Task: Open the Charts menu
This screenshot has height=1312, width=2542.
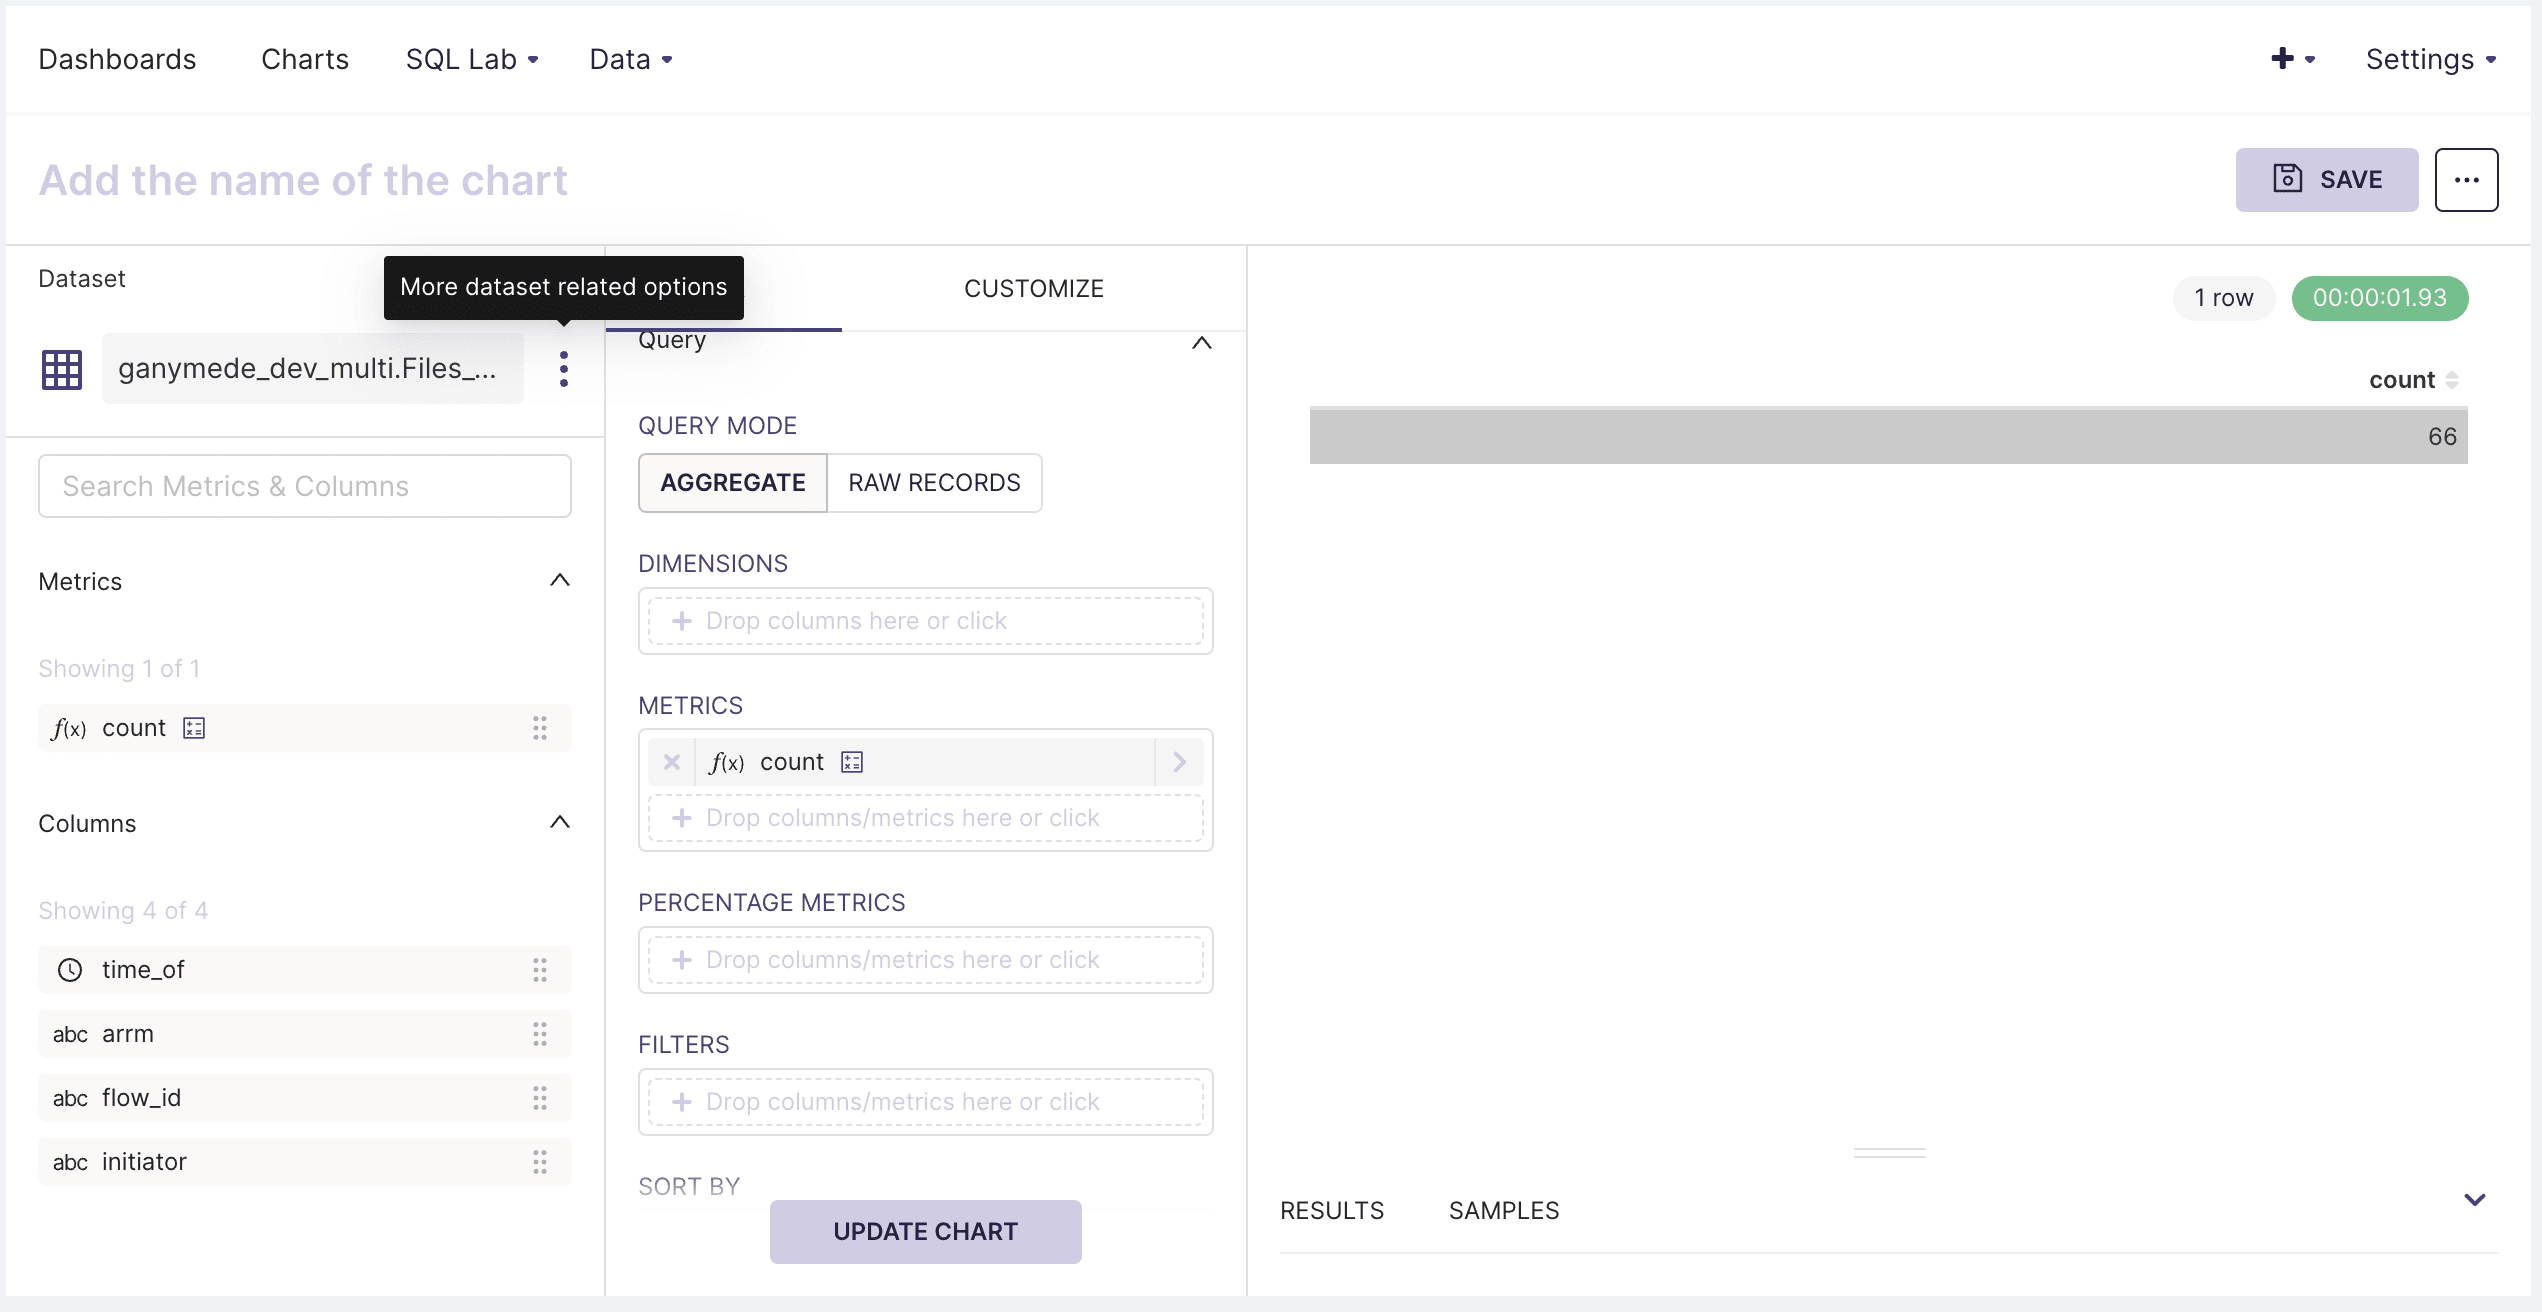Action: pyautogui.click(x=303, y=59)
